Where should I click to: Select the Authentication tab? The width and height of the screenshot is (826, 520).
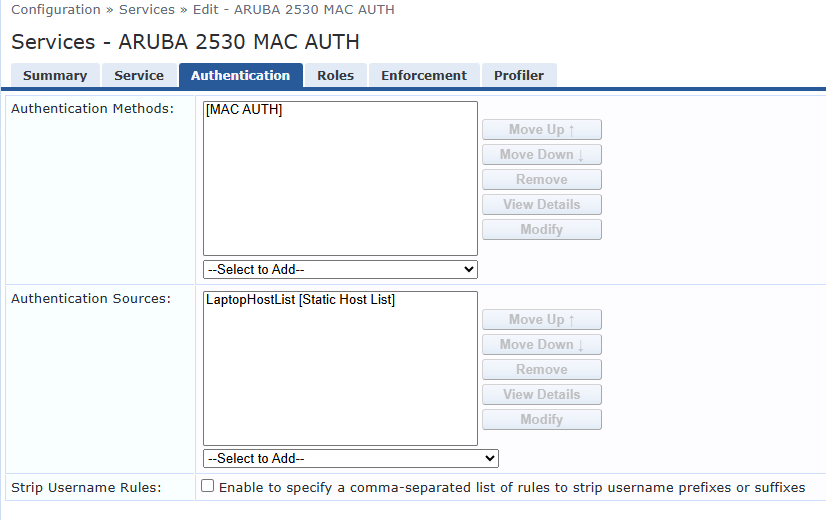click(x=241, y=75)
